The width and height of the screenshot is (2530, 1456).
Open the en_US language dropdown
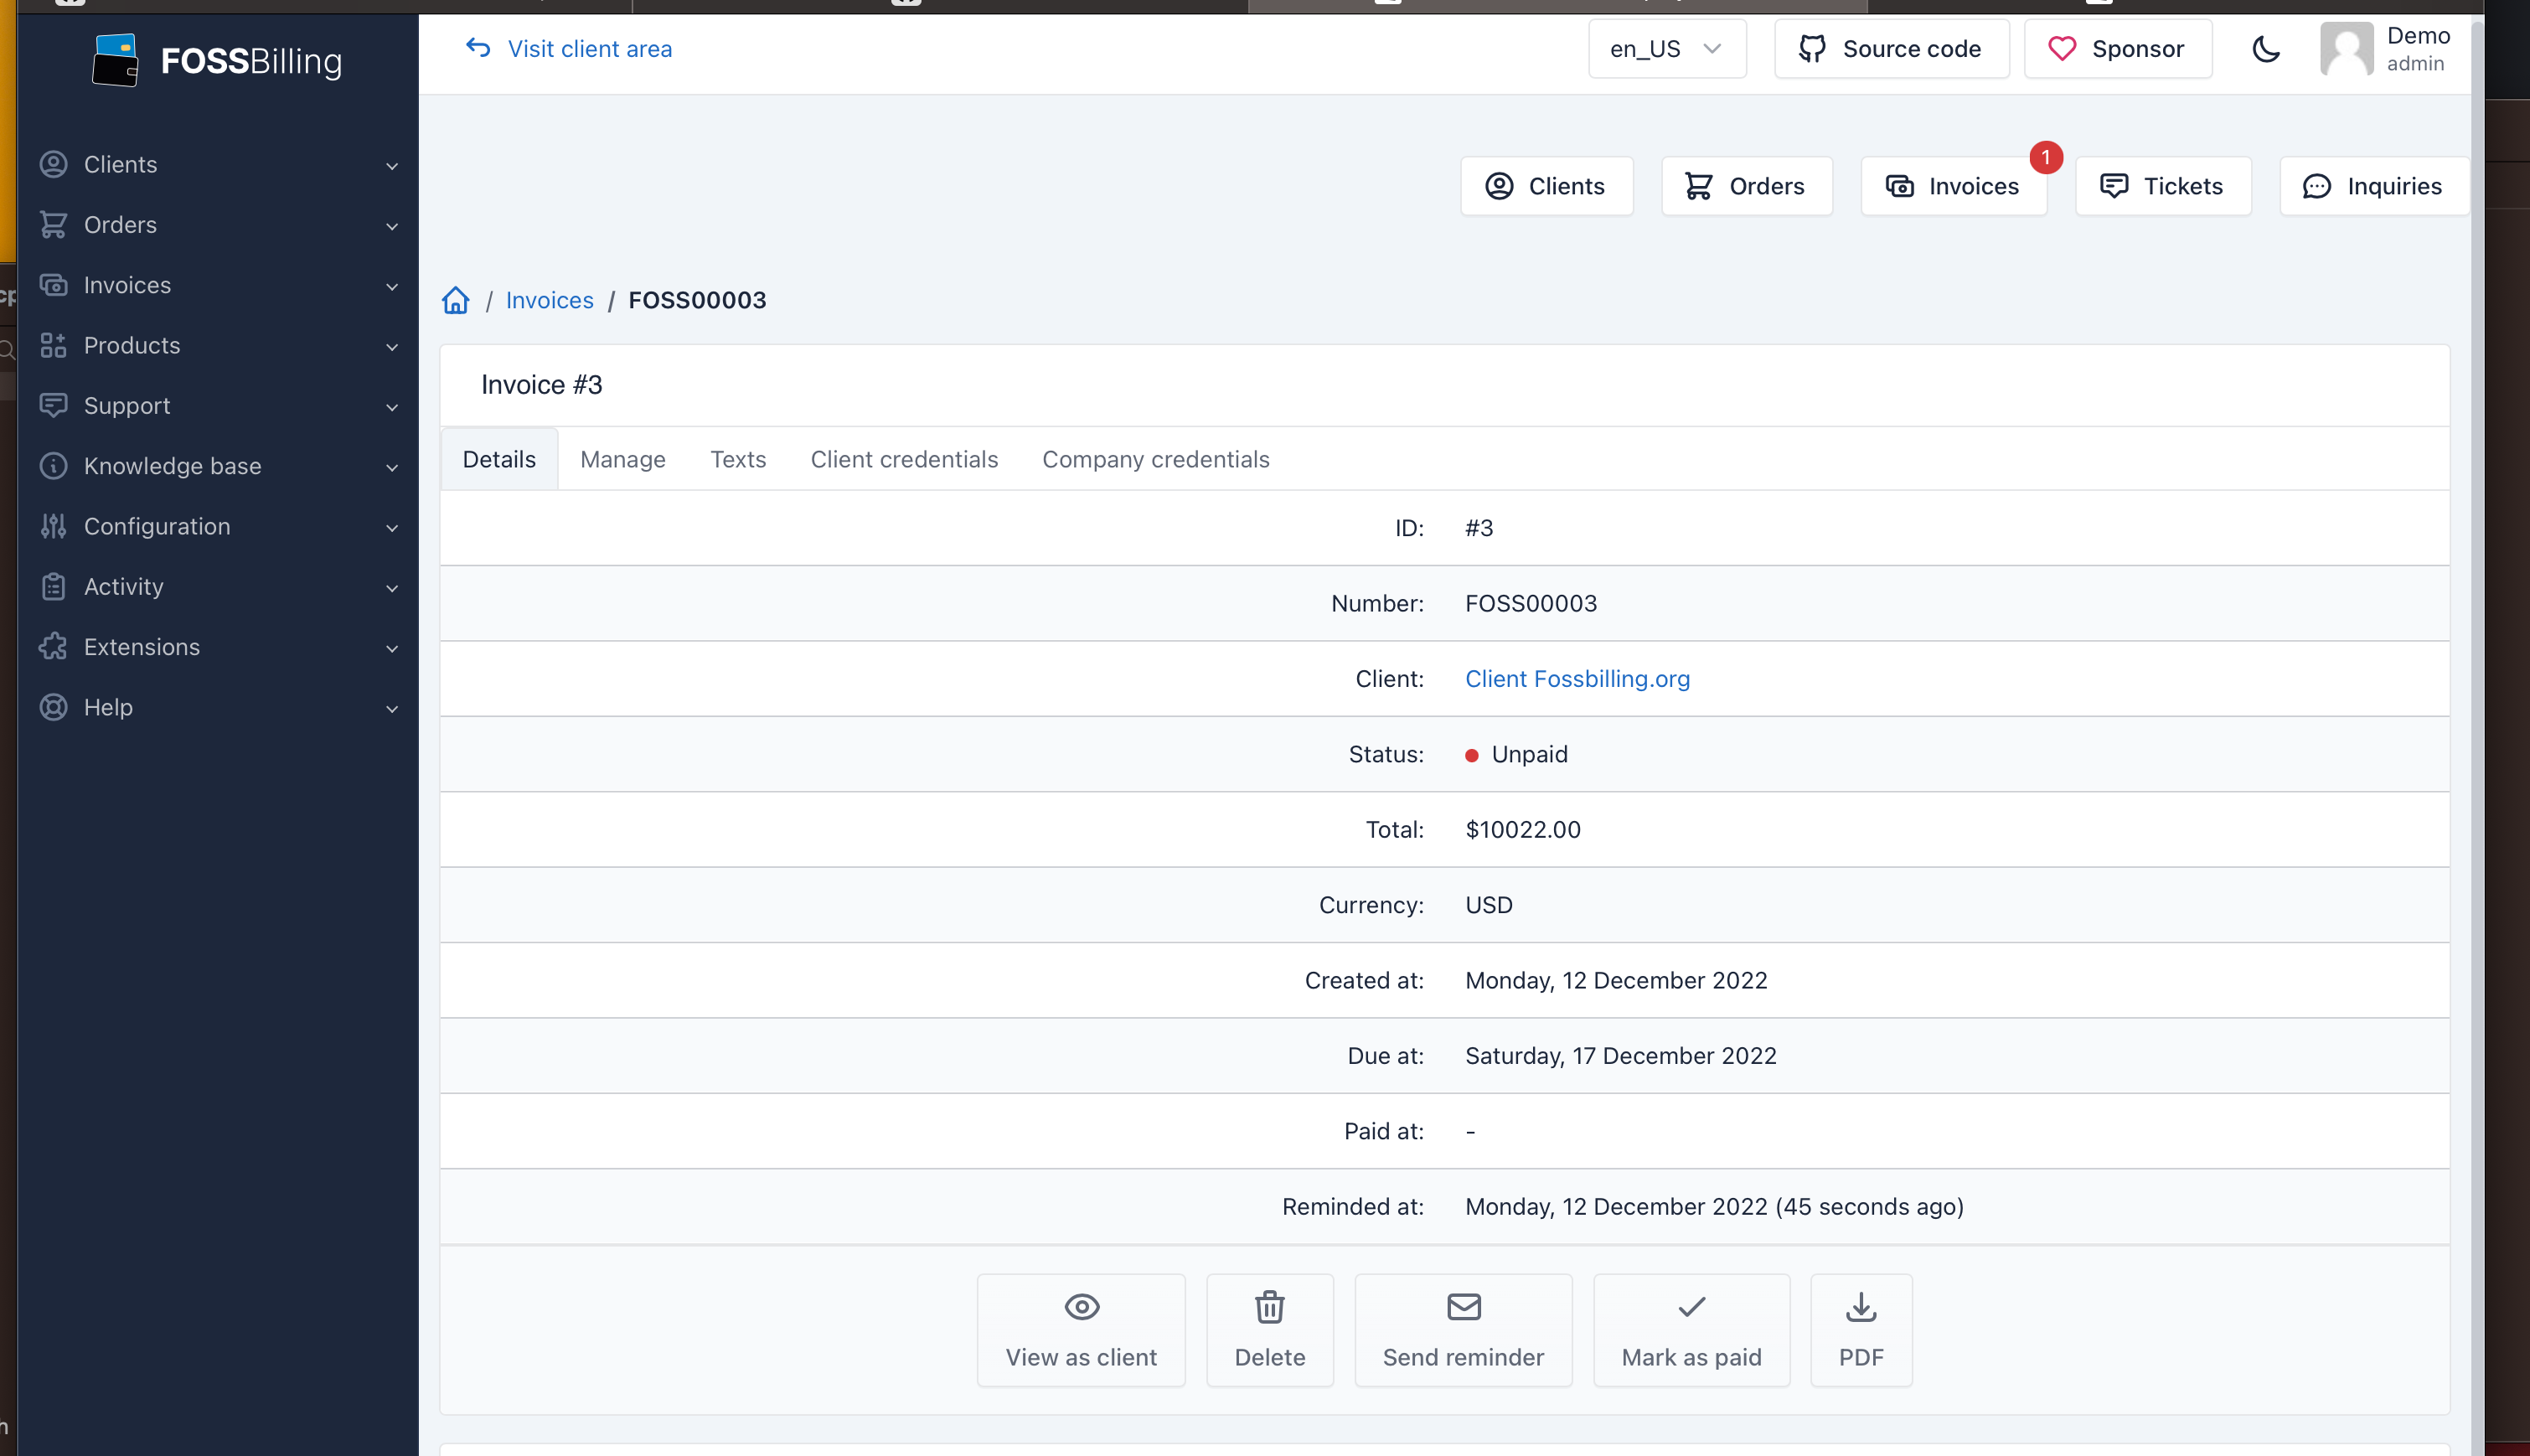[x=1666, y=49]
